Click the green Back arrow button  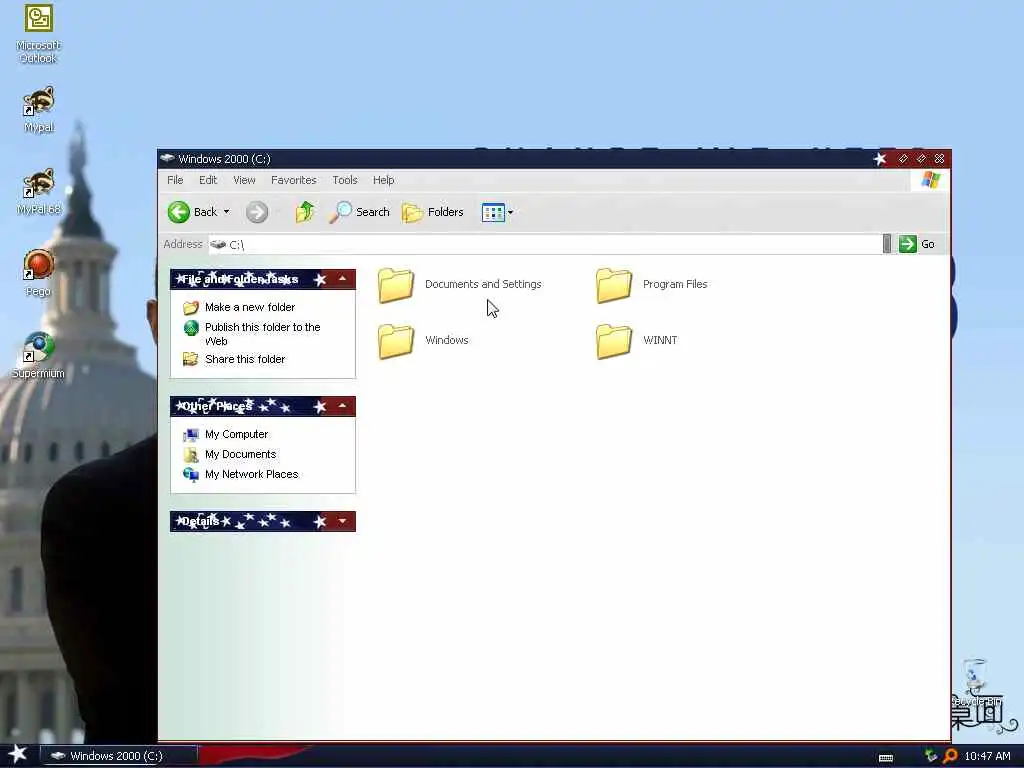point(178,212)
